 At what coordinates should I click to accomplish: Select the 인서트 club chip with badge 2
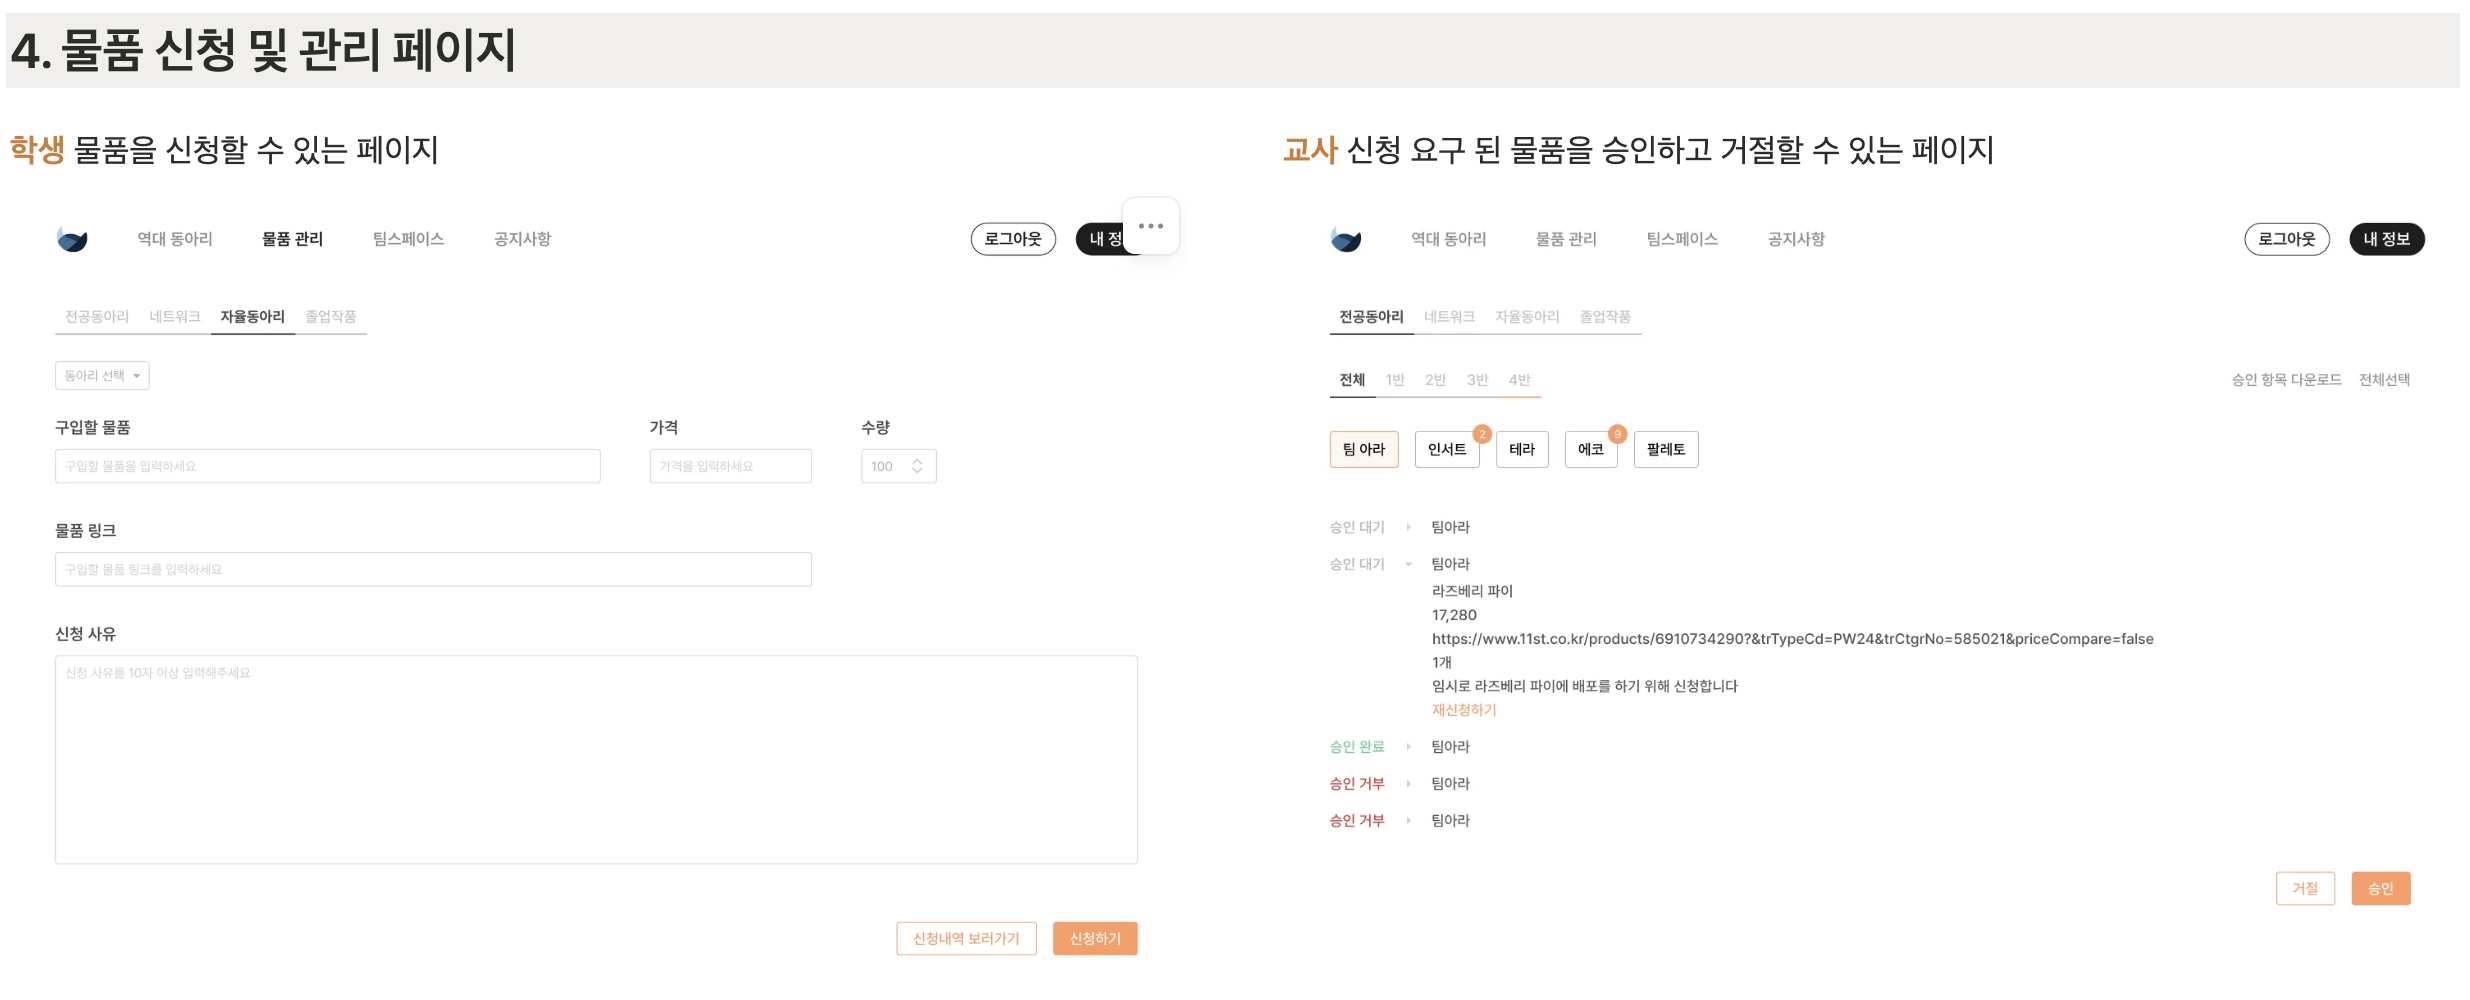(1446, 450)
